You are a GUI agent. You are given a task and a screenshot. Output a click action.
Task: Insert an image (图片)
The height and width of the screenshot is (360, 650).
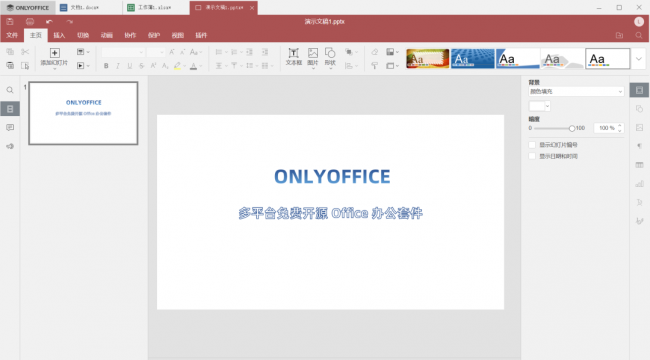[x=313, y=57]
